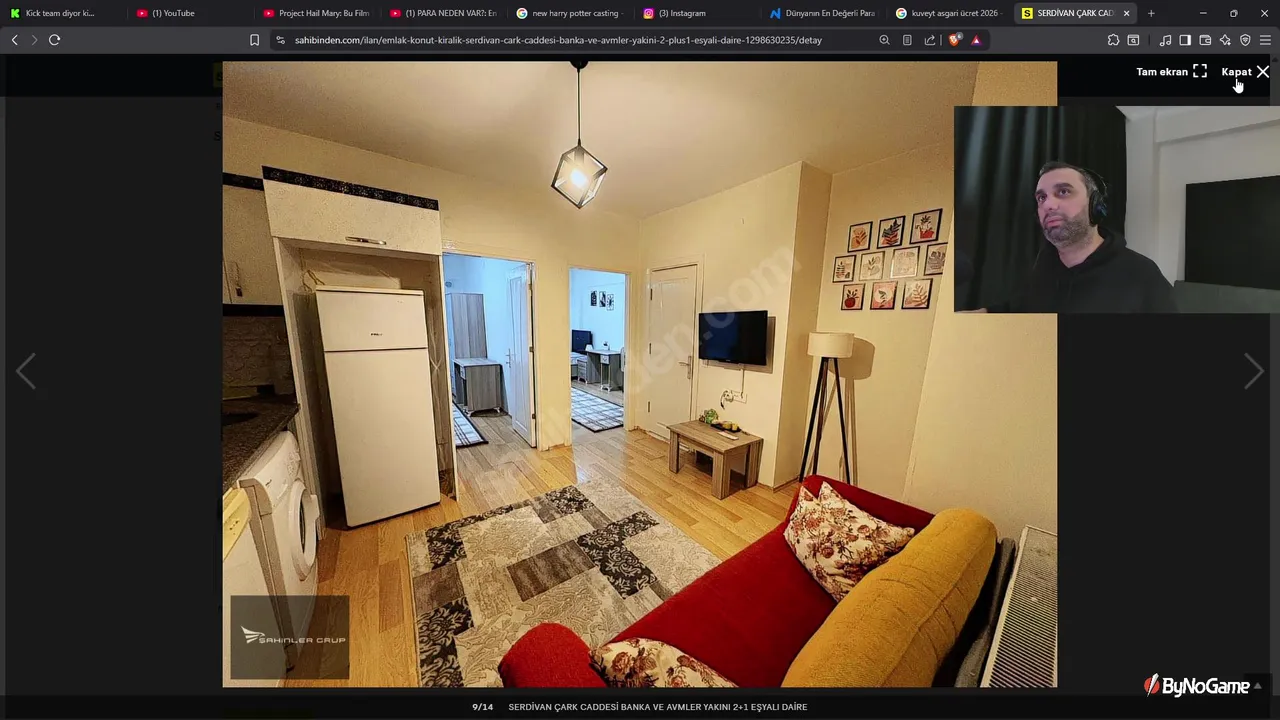Open the Brave VPN shield icon

(x=1245, y=40)
